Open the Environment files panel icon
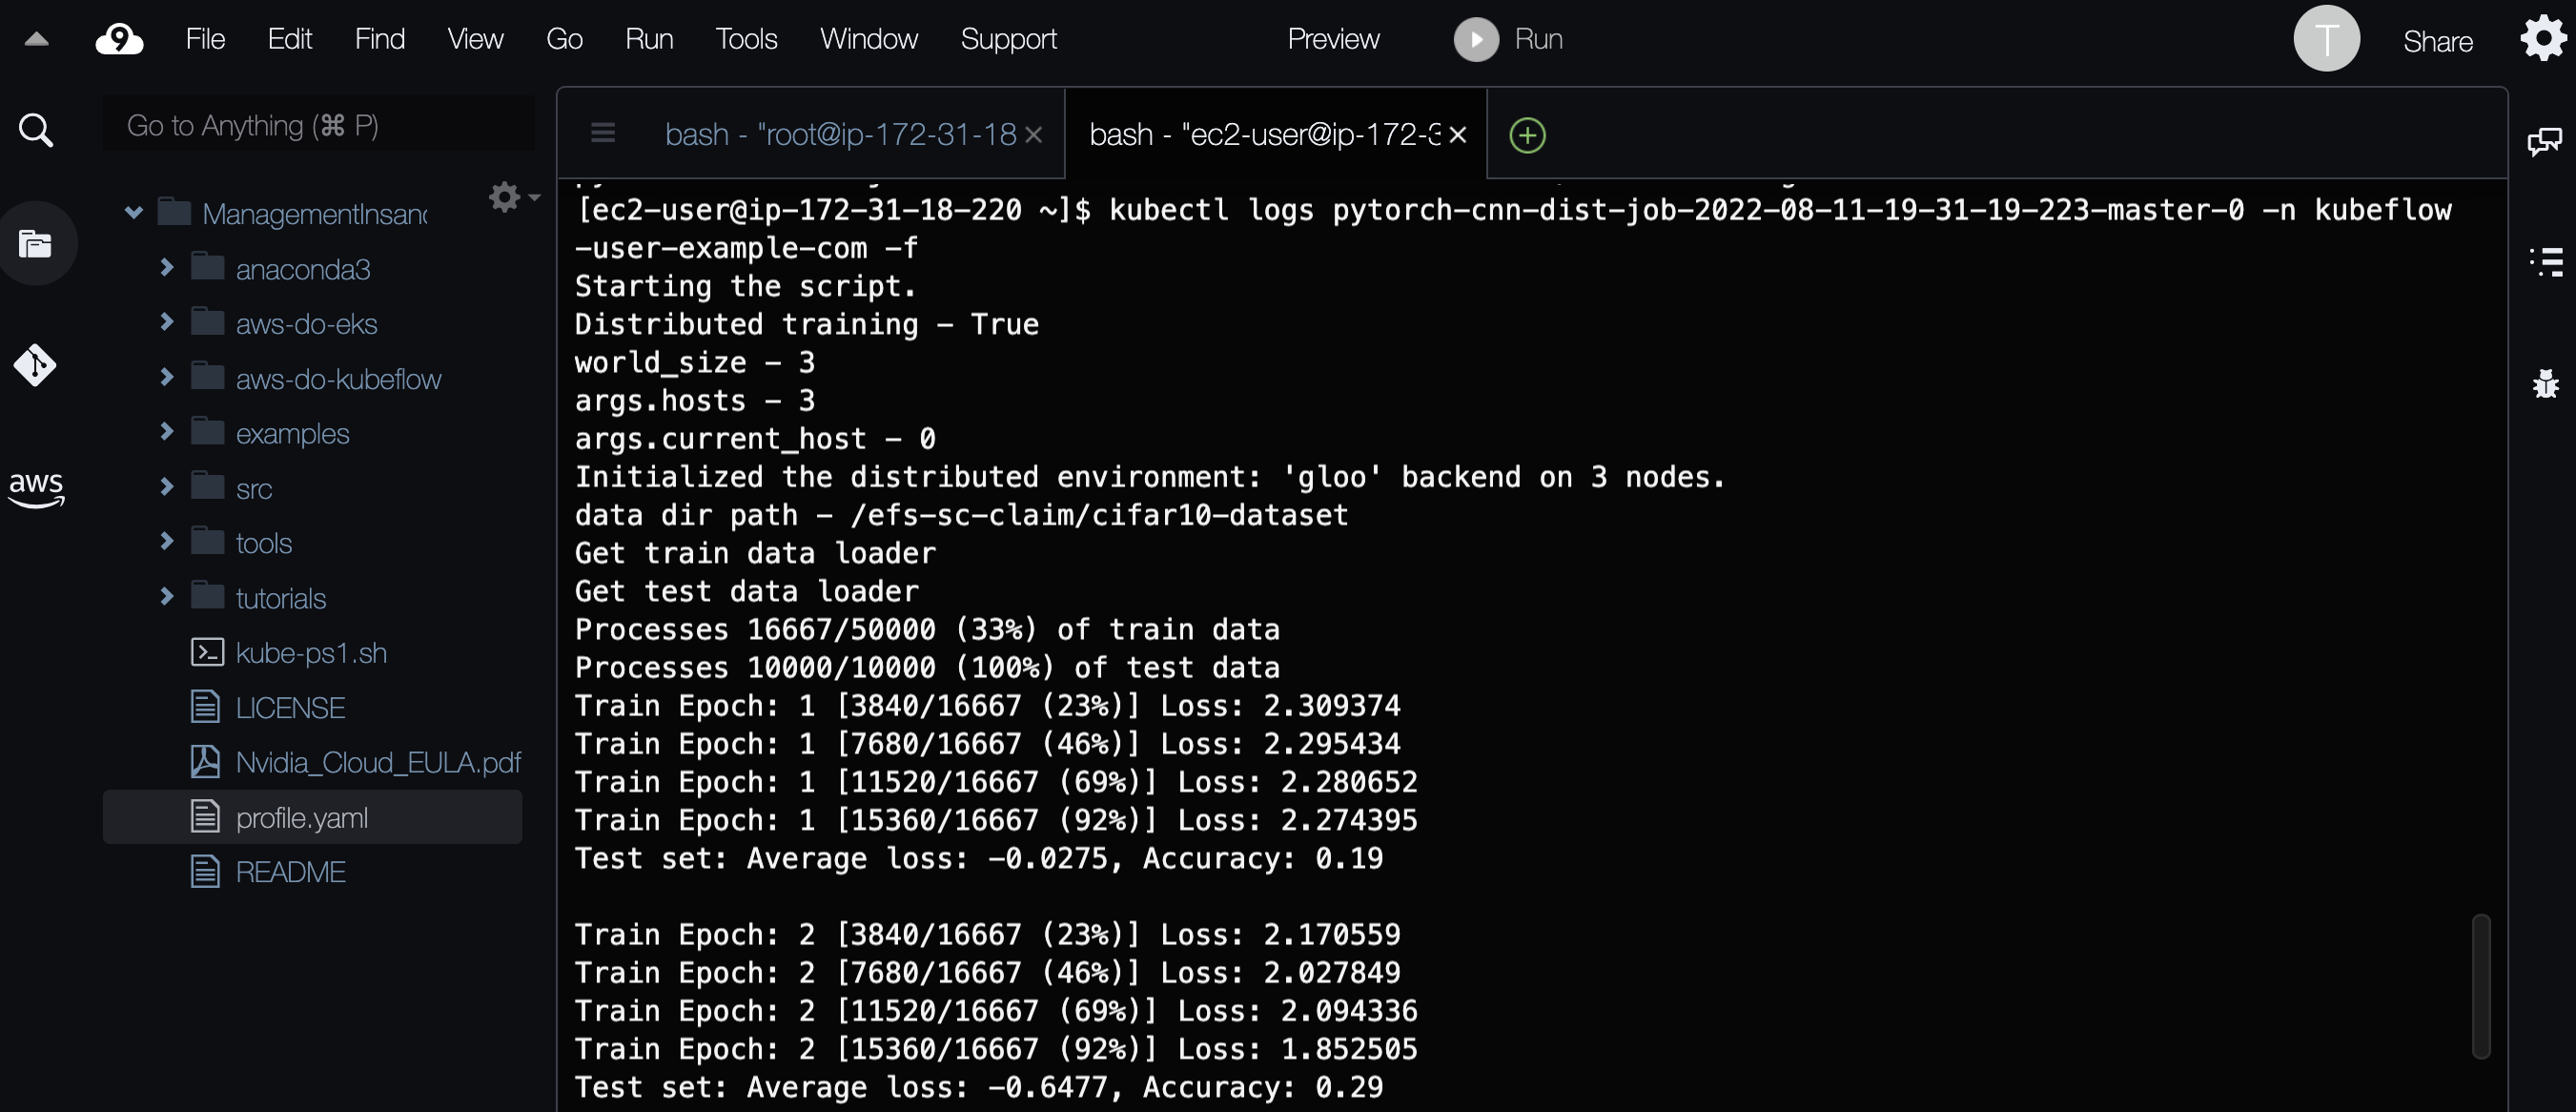 point(36,244)
